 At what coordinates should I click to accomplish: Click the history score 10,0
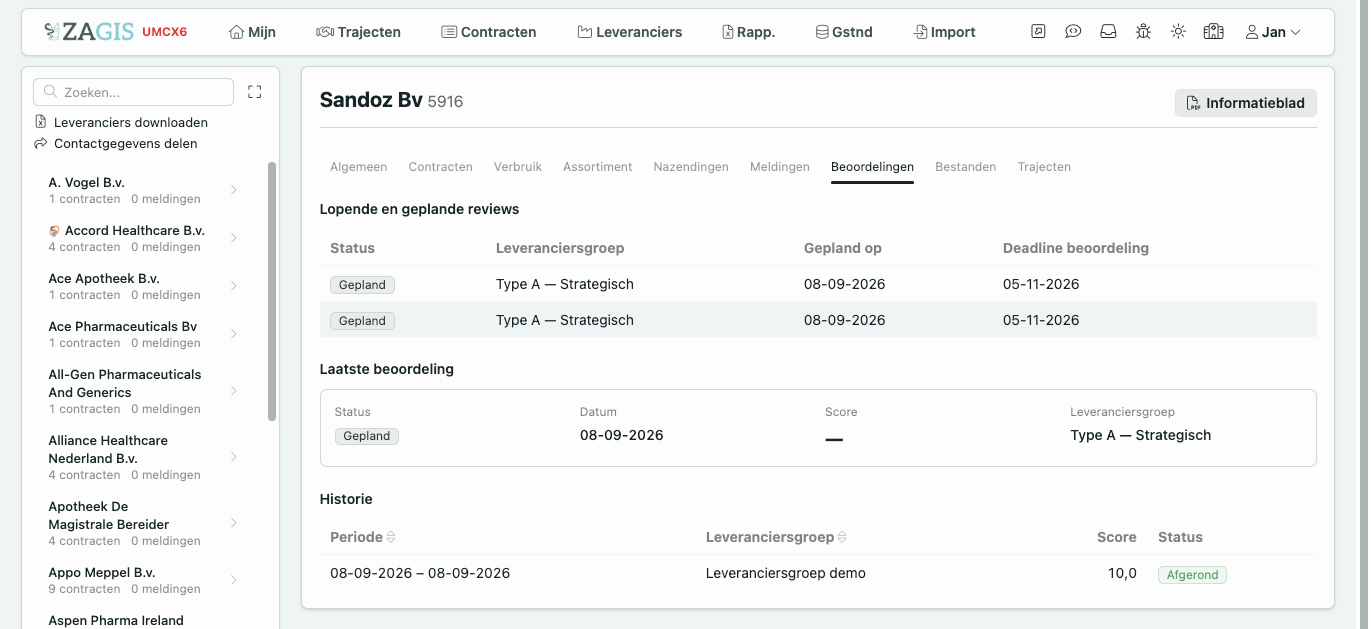pos(1123,573)
